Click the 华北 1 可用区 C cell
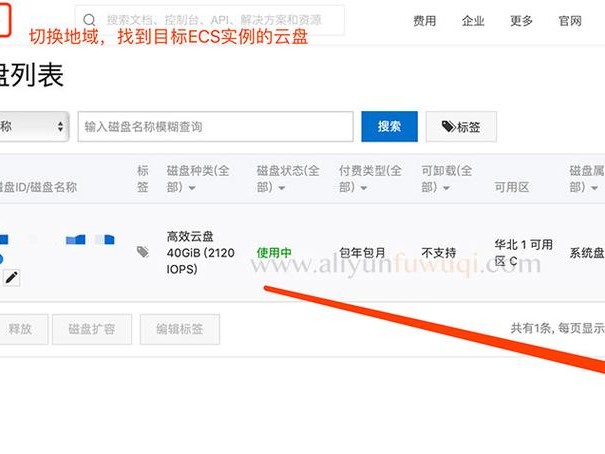 pos(524,253)
